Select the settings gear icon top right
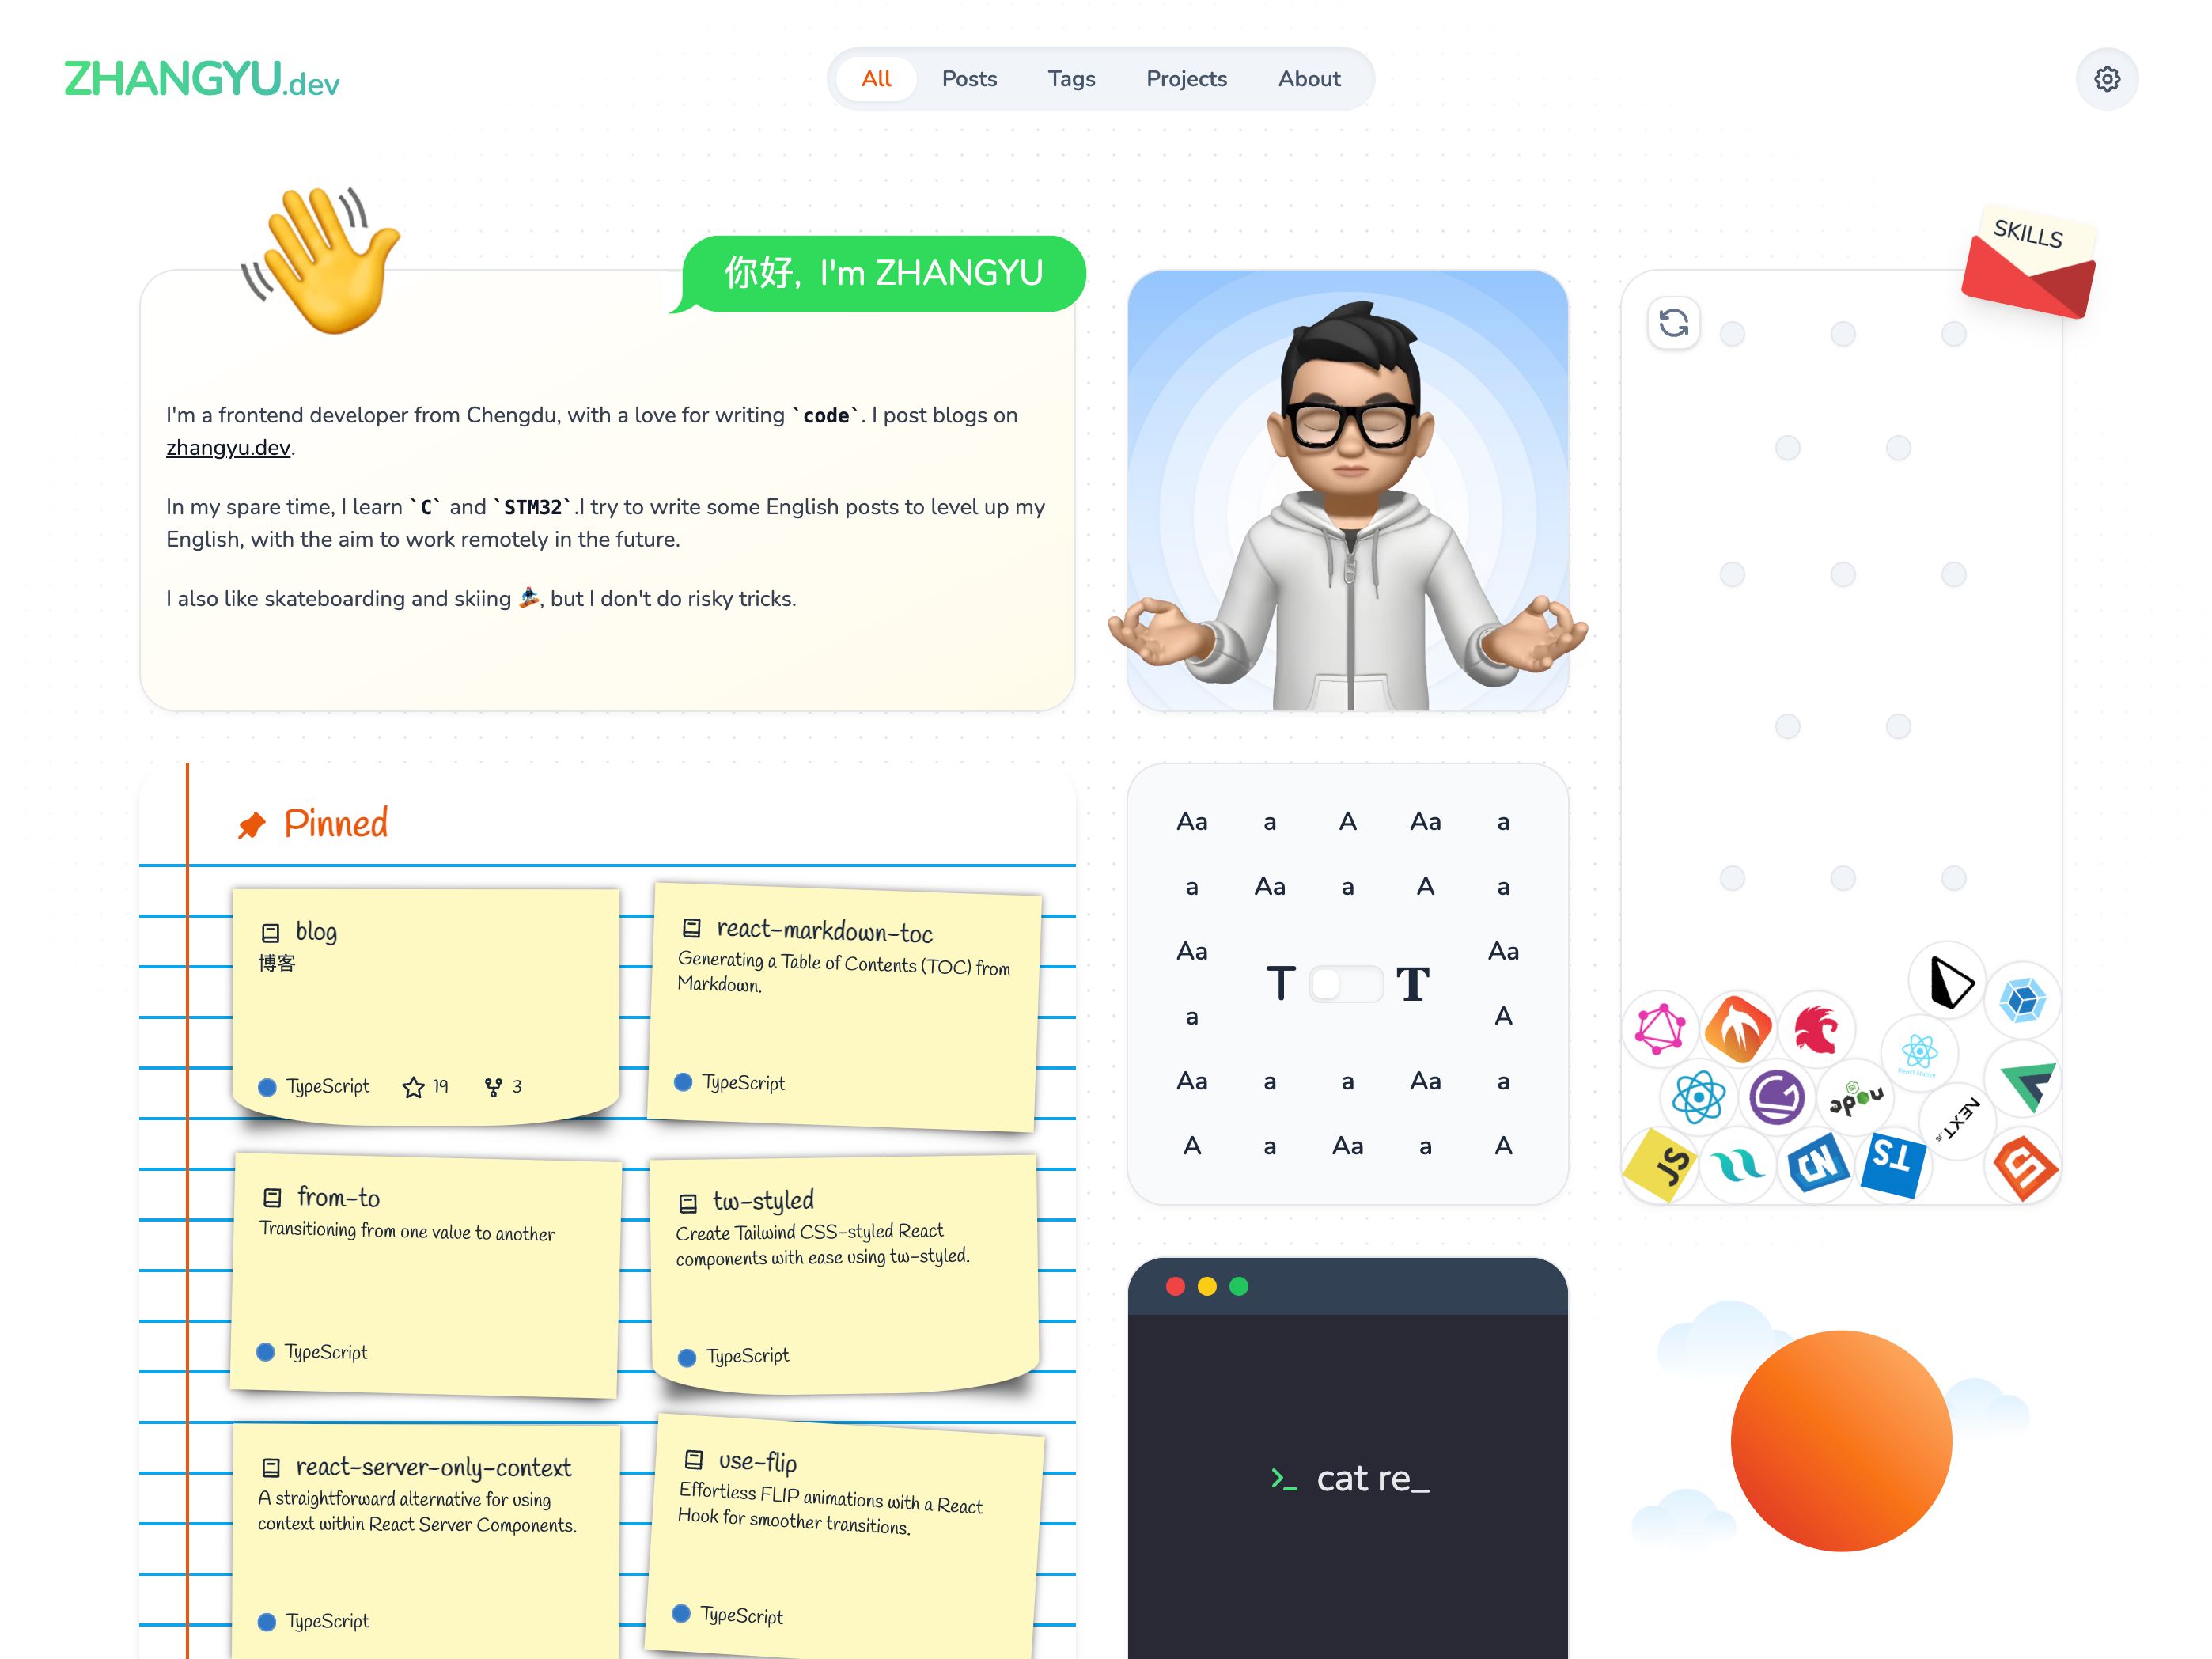Screen dimensions: 2212x1659 point(2108,78)
